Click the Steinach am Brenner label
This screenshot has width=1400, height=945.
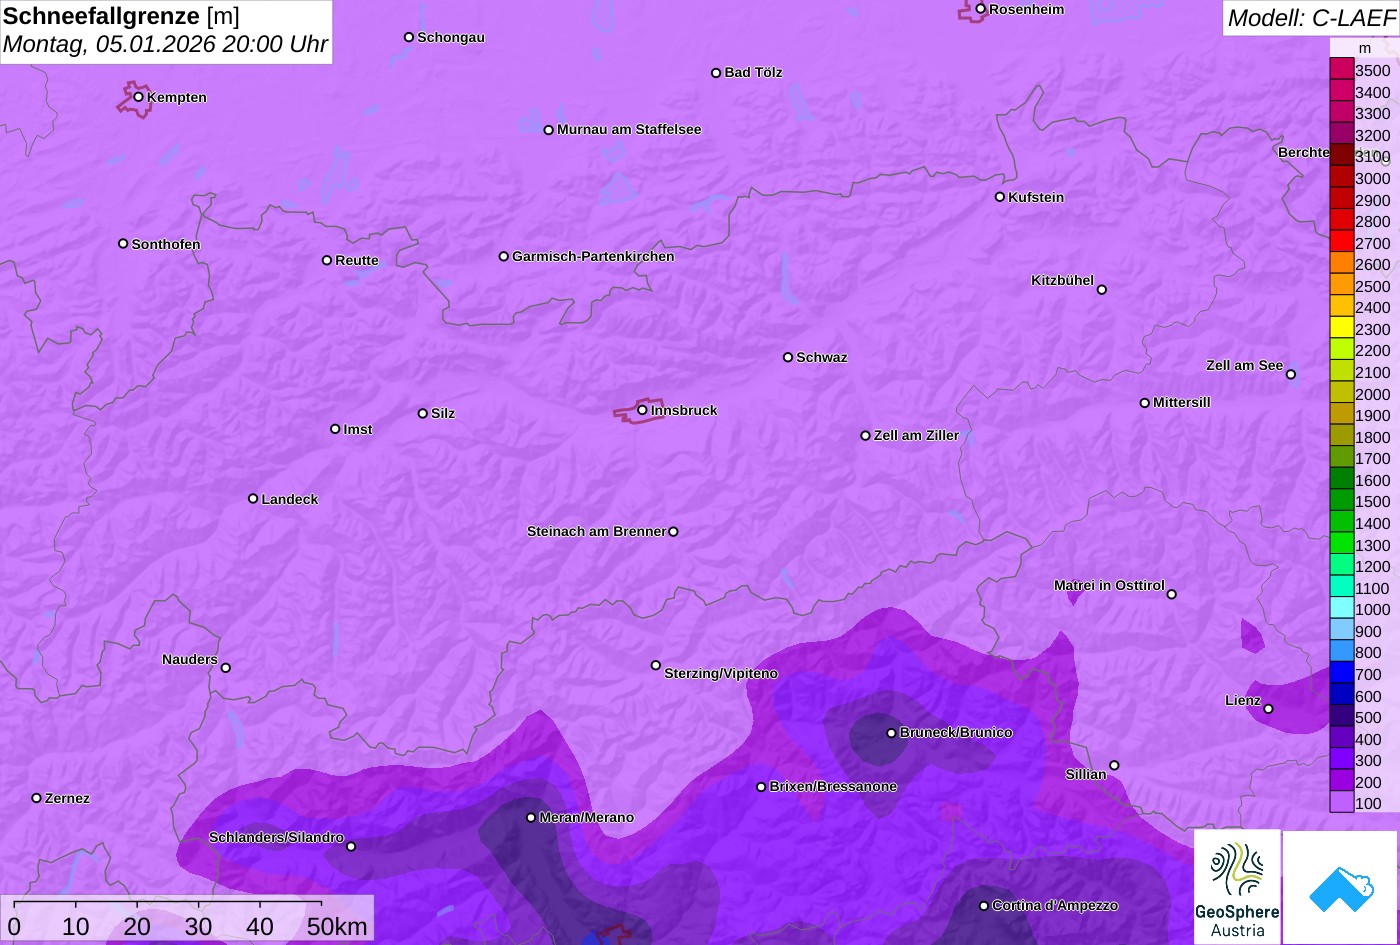tap(596, 532)
